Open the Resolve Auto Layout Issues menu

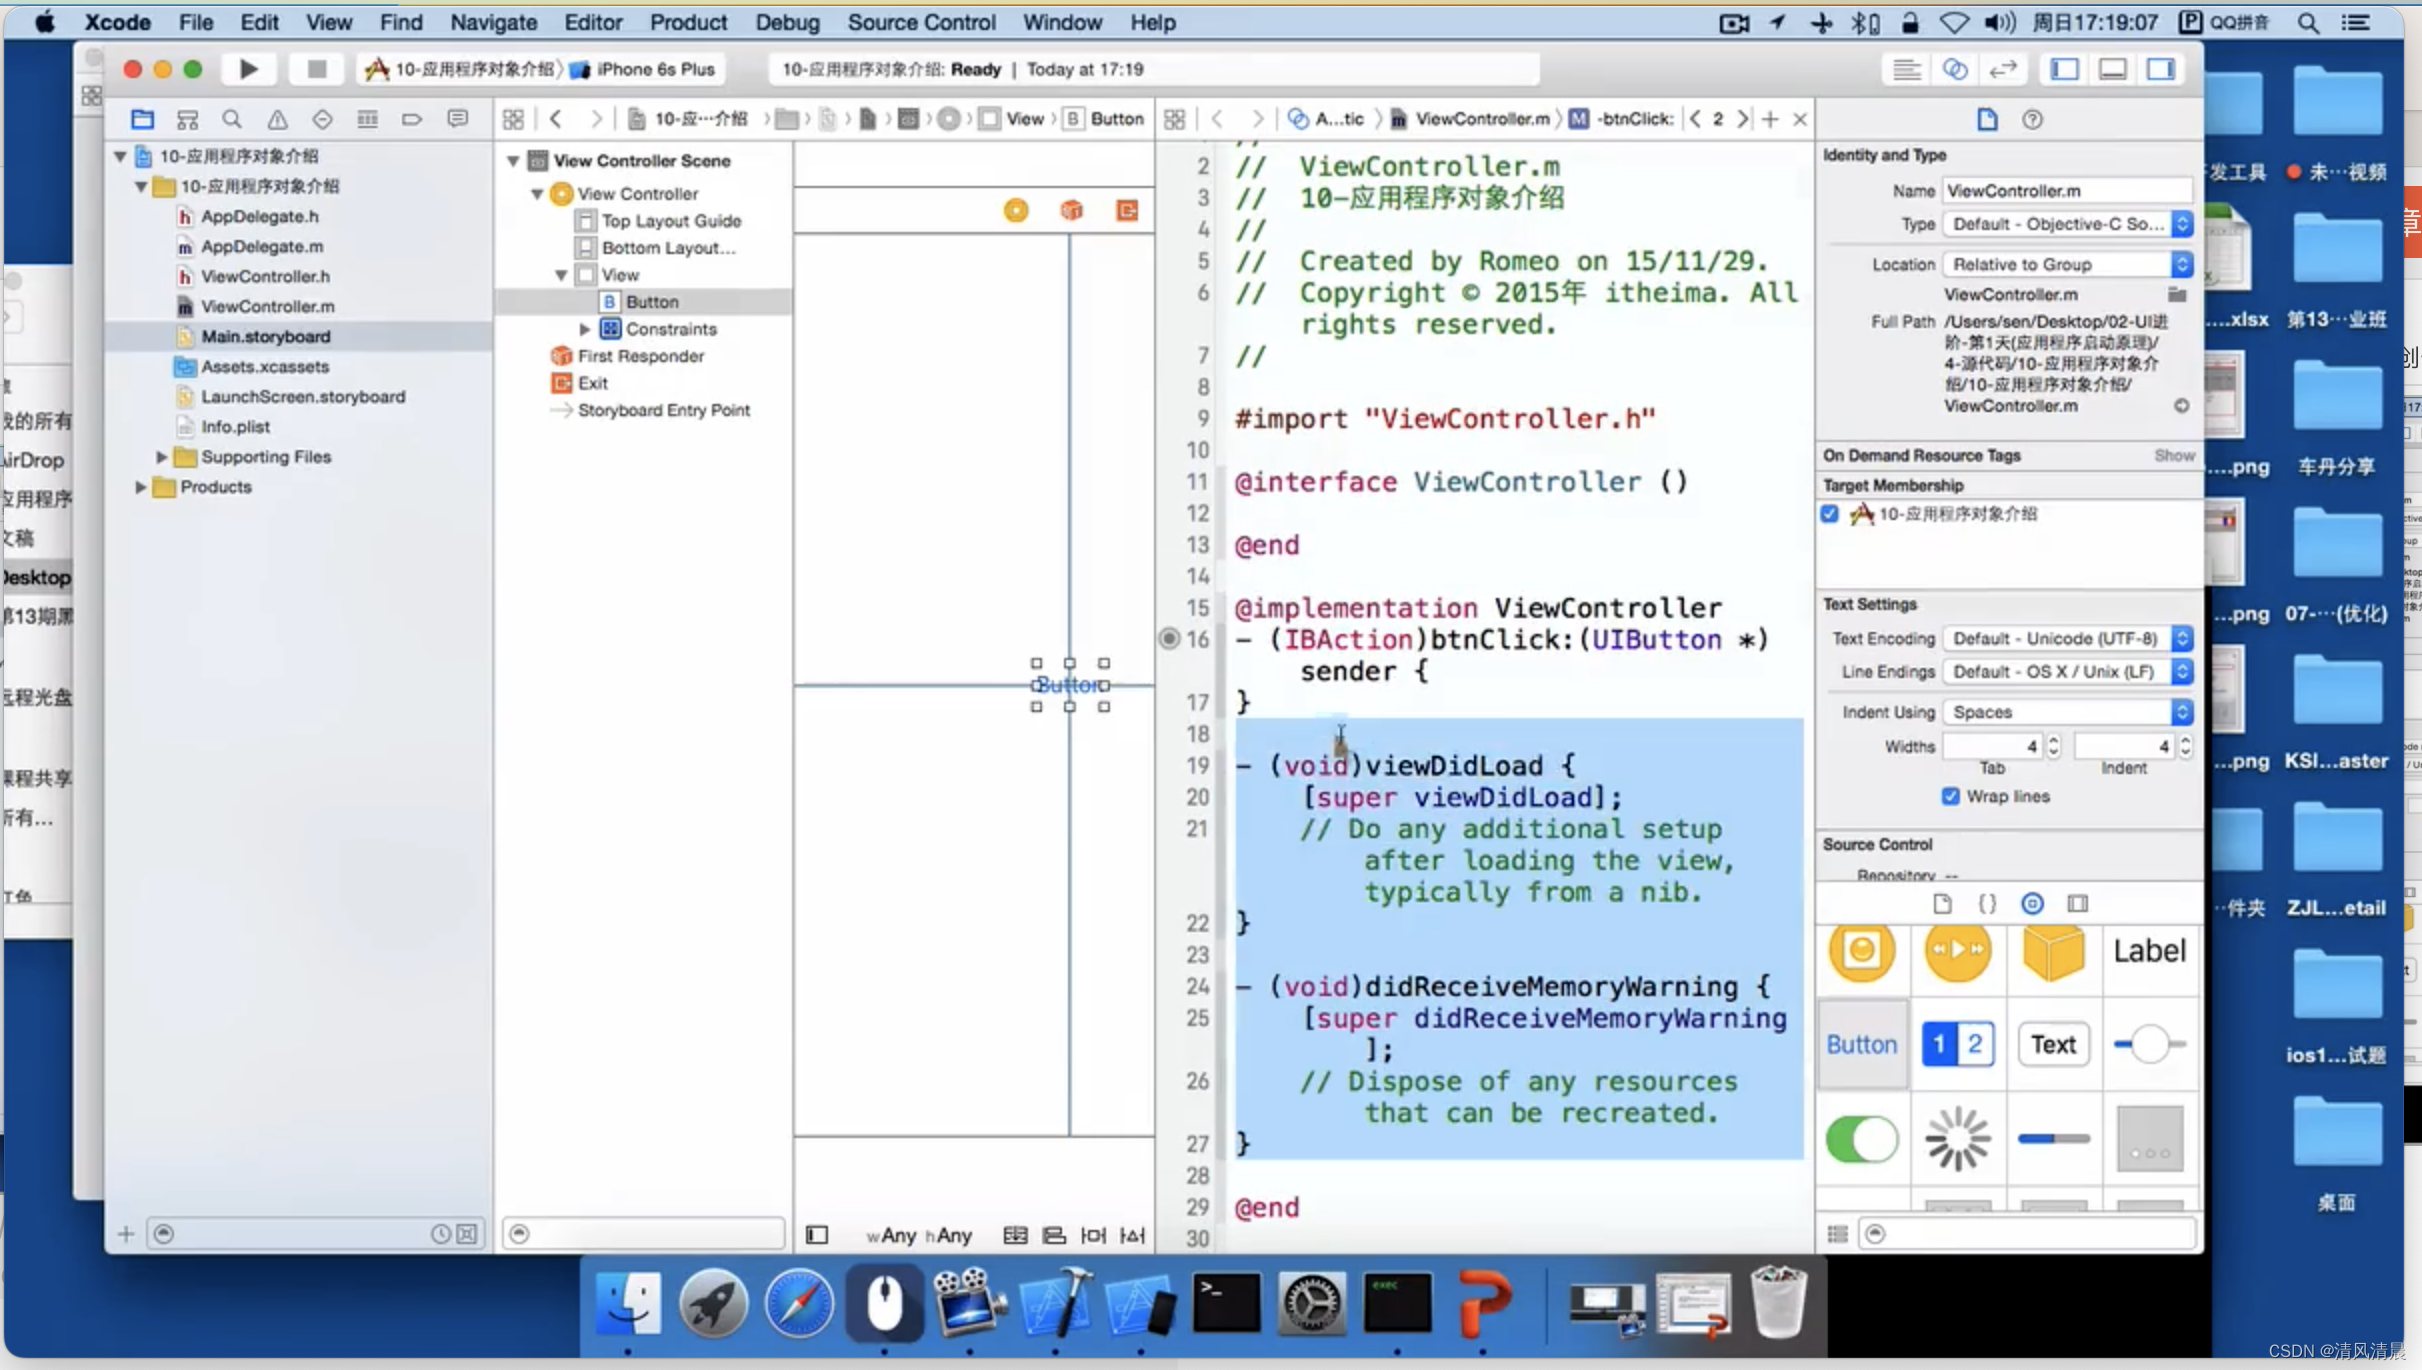(1132, 1235)
